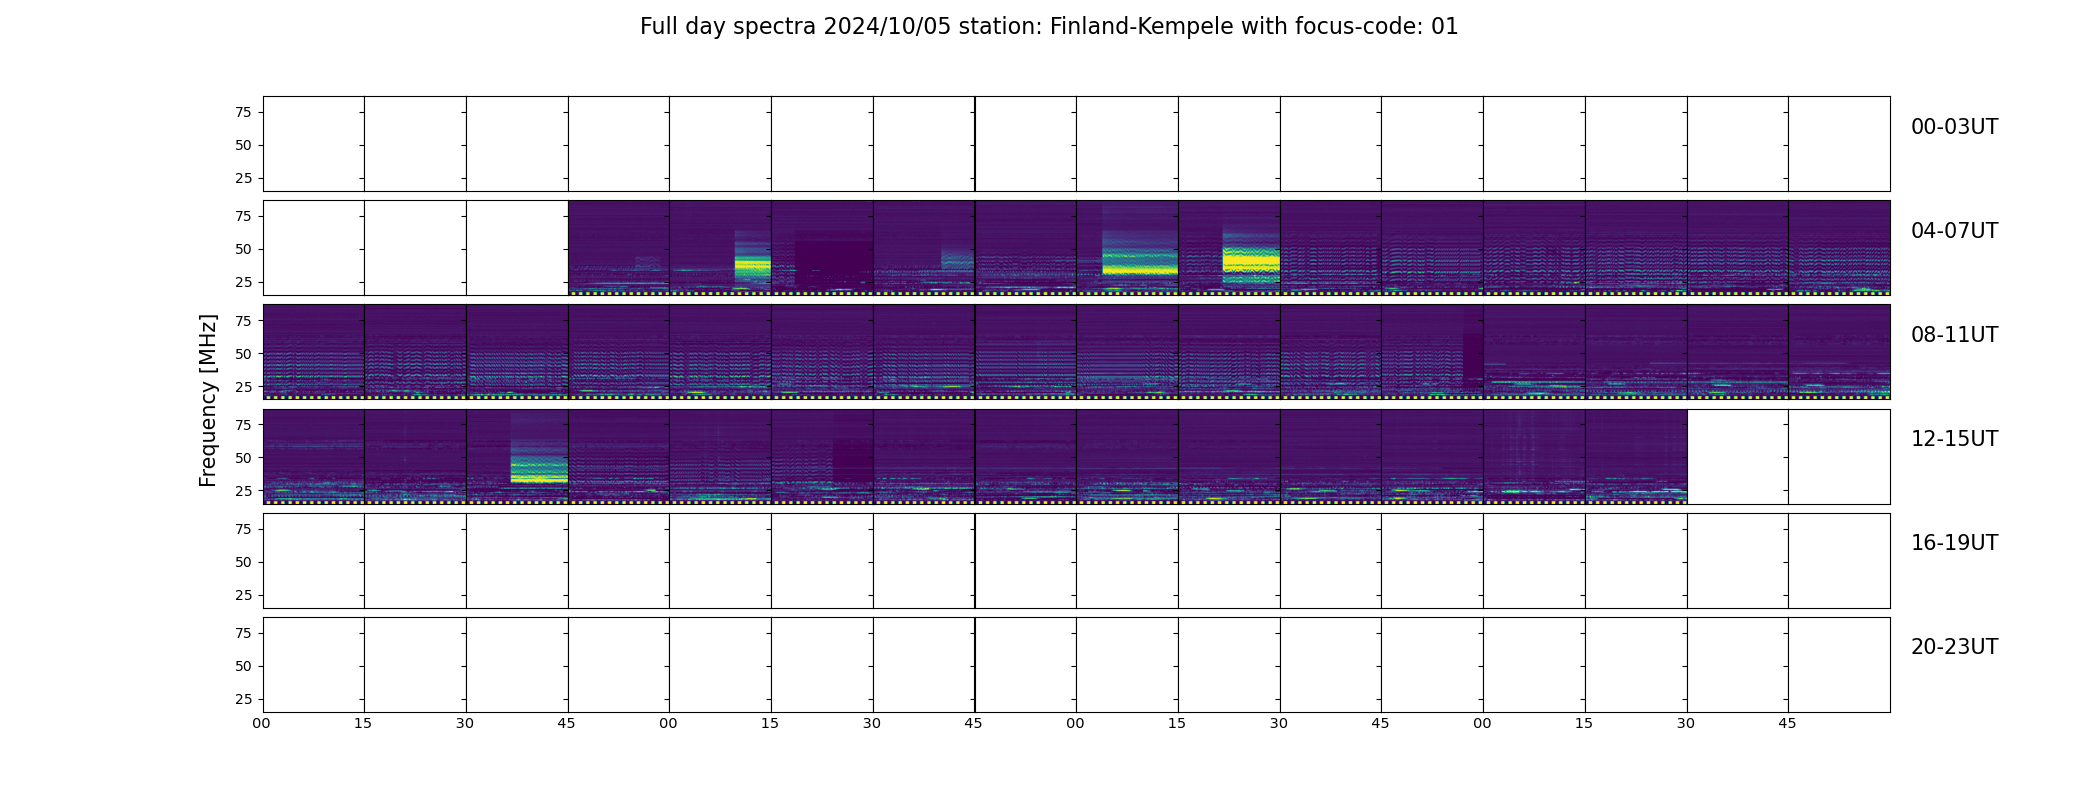Click the '25' tick label of 04-07UT row

click(x=243, y=282)
